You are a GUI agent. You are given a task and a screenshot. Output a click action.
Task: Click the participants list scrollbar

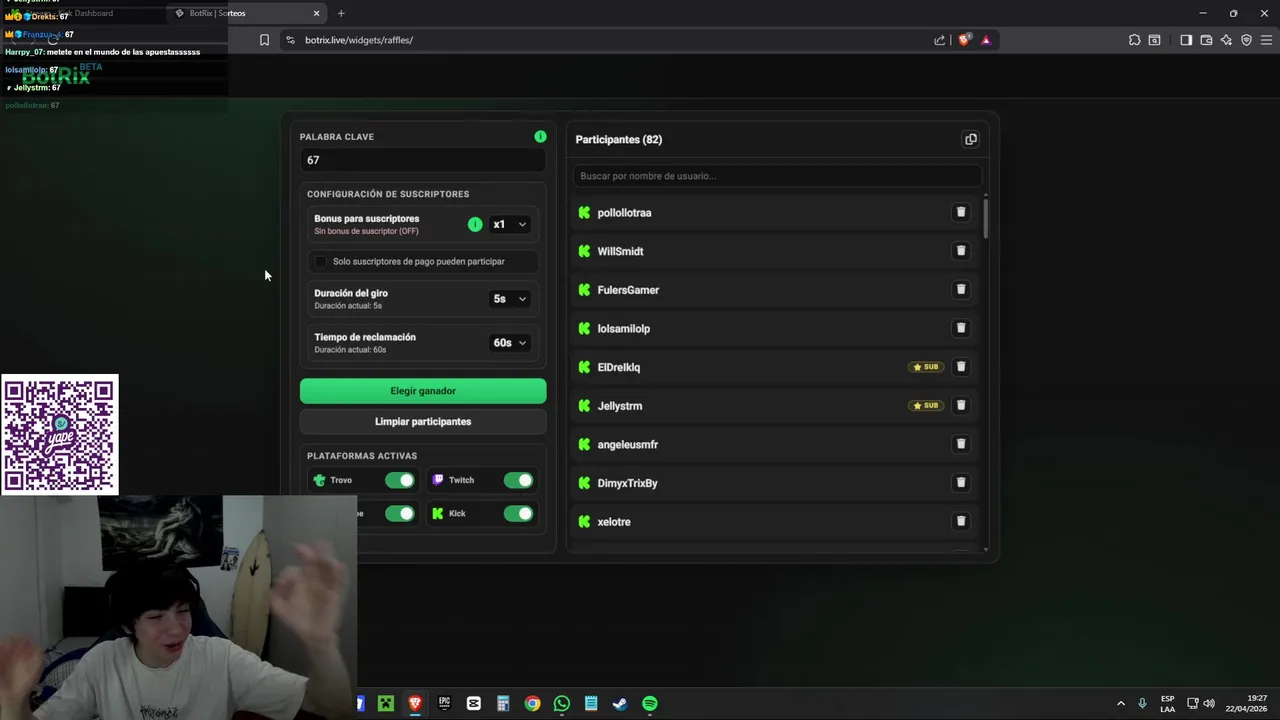click(986, 217)
